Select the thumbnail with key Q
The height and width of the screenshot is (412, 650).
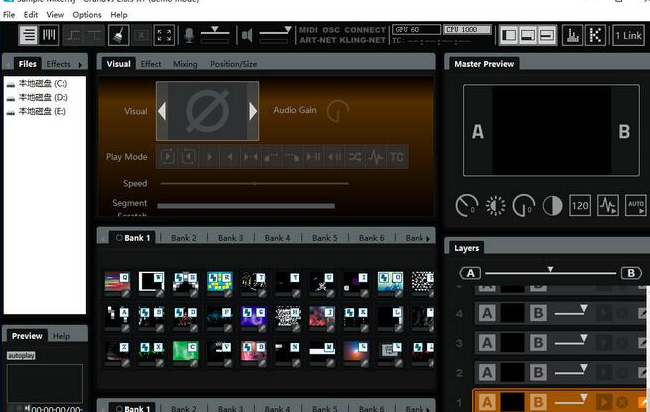[118, 283]
